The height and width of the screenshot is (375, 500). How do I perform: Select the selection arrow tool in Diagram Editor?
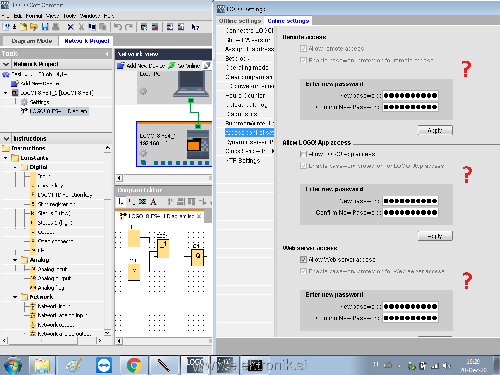[121, 201]
